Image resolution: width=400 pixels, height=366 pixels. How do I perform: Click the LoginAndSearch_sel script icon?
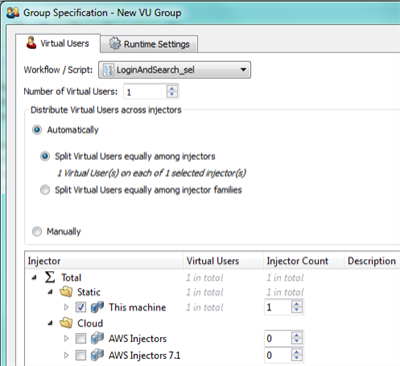pyautogui.click(x=108, y=70)
